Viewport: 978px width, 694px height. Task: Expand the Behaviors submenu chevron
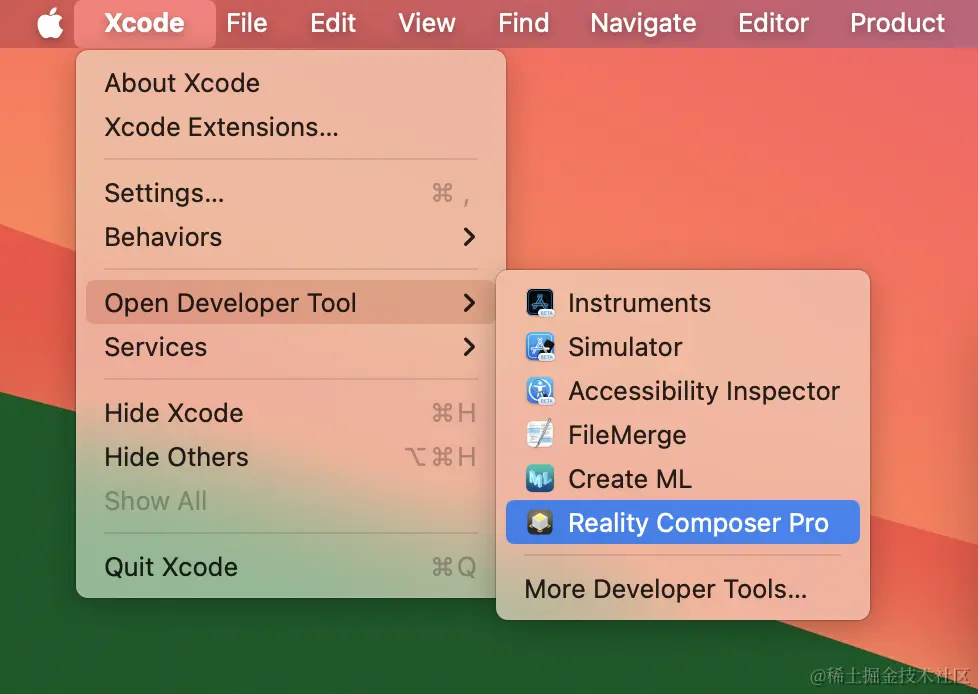click(469, 237)
